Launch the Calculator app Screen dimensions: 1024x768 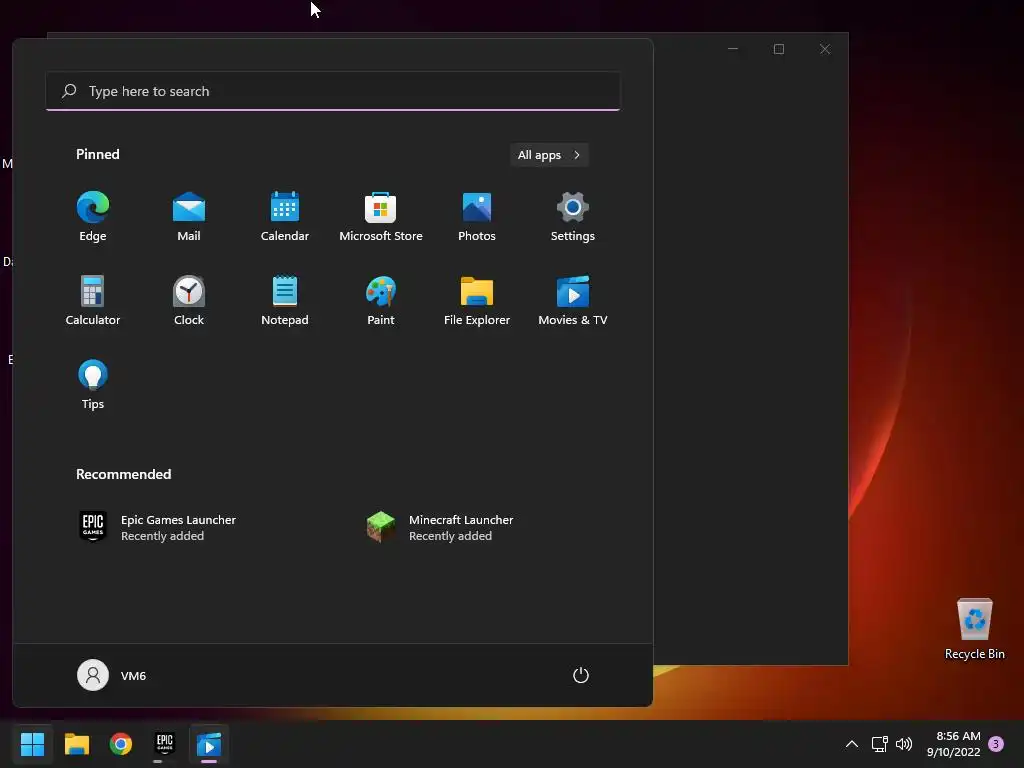[x=93, y=300]
